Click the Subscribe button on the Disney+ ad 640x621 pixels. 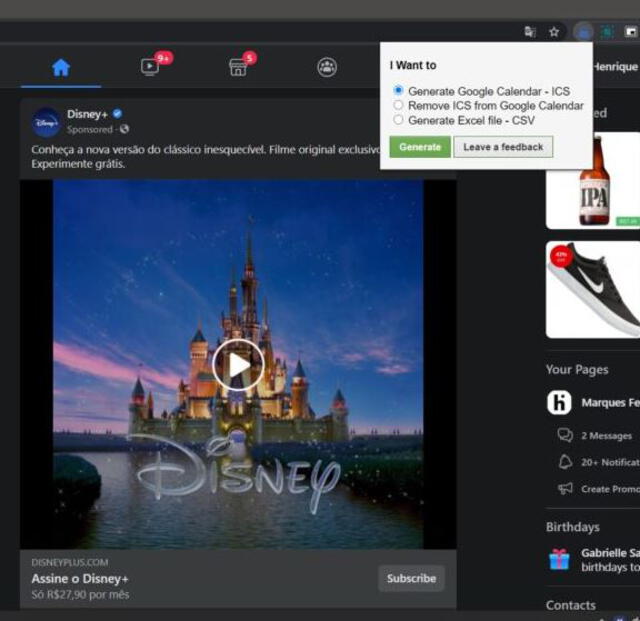click(411, 578)
